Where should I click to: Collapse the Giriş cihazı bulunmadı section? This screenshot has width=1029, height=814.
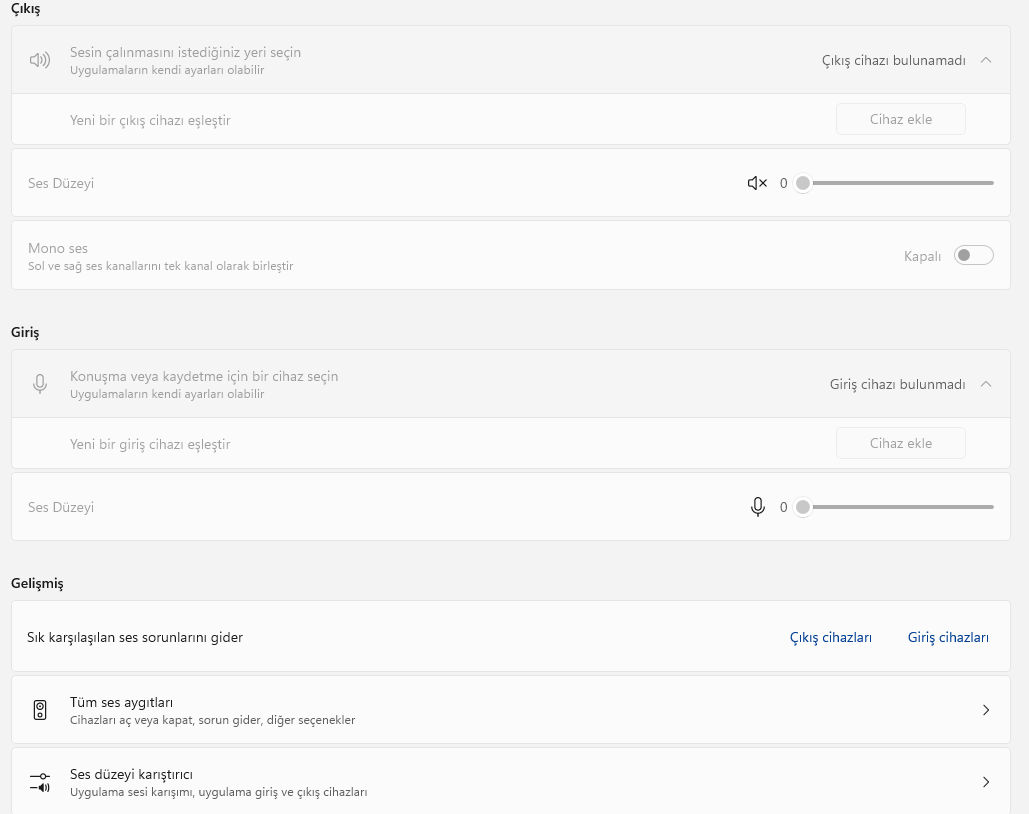(986, 384)
